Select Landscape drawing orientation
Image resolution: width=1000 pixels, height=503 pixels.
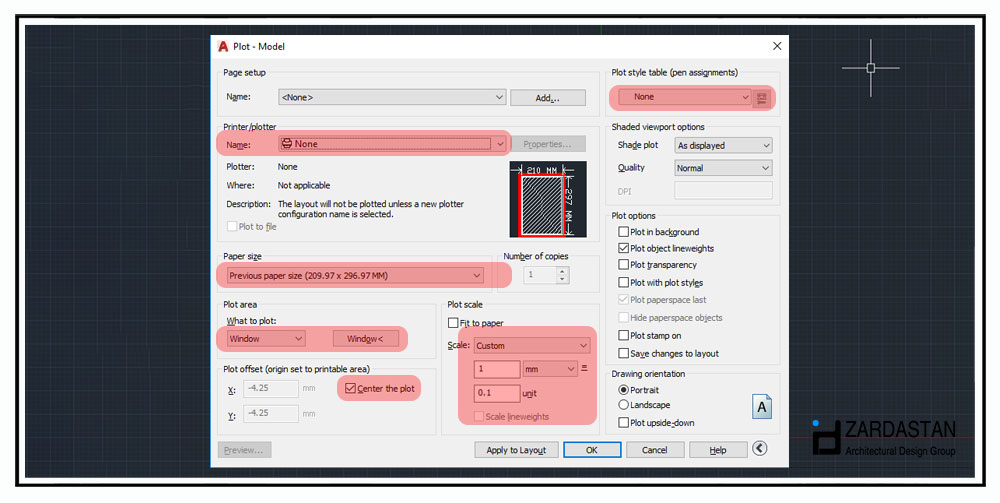[624, 405]
